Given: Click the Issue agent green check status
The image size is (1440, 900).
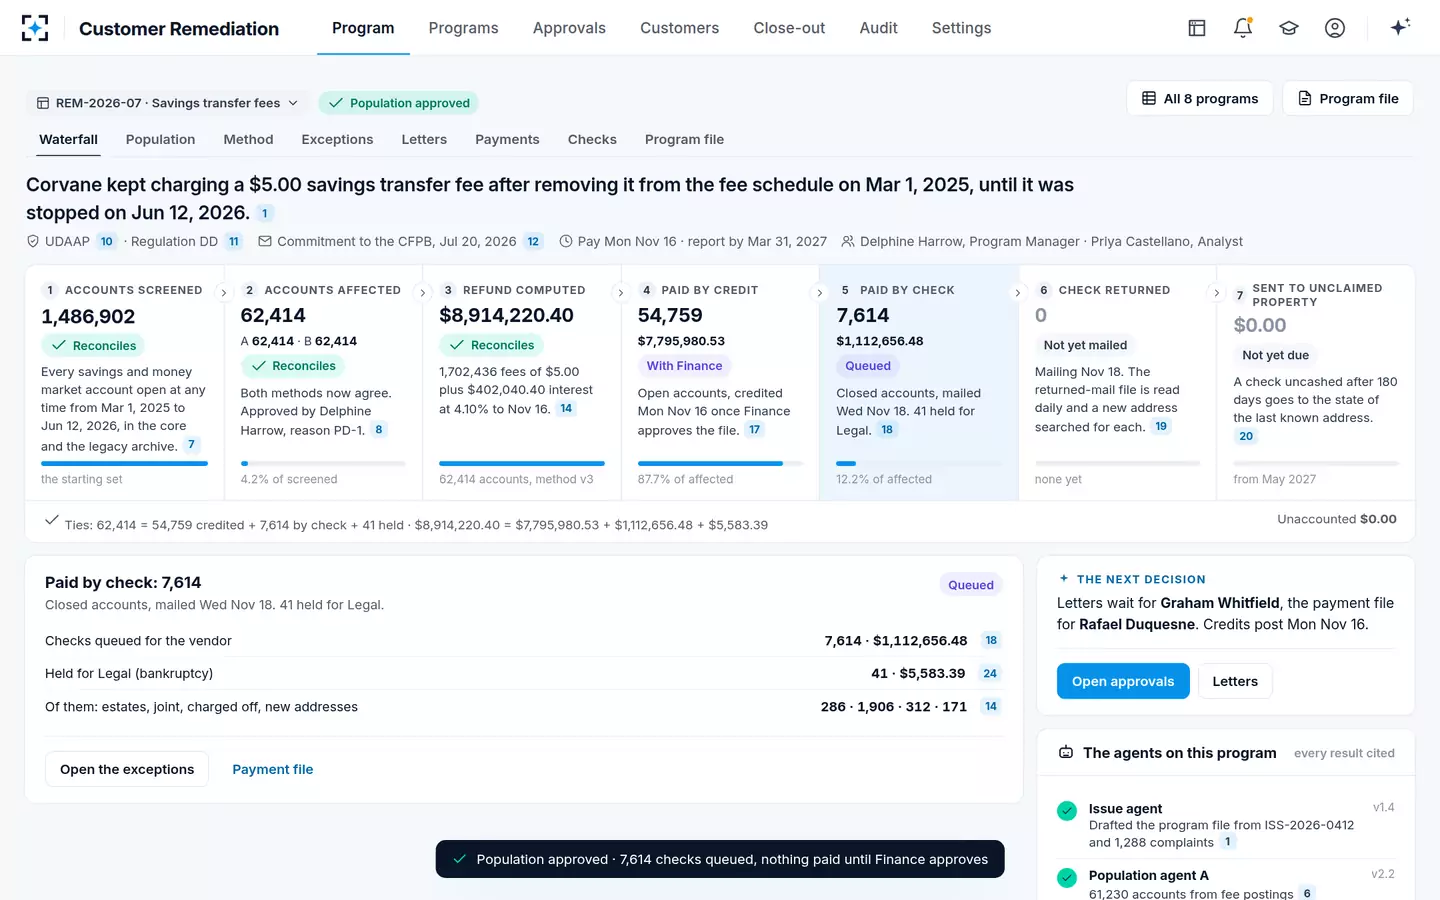Looking at the screenshot, I should pos(1067,811).
